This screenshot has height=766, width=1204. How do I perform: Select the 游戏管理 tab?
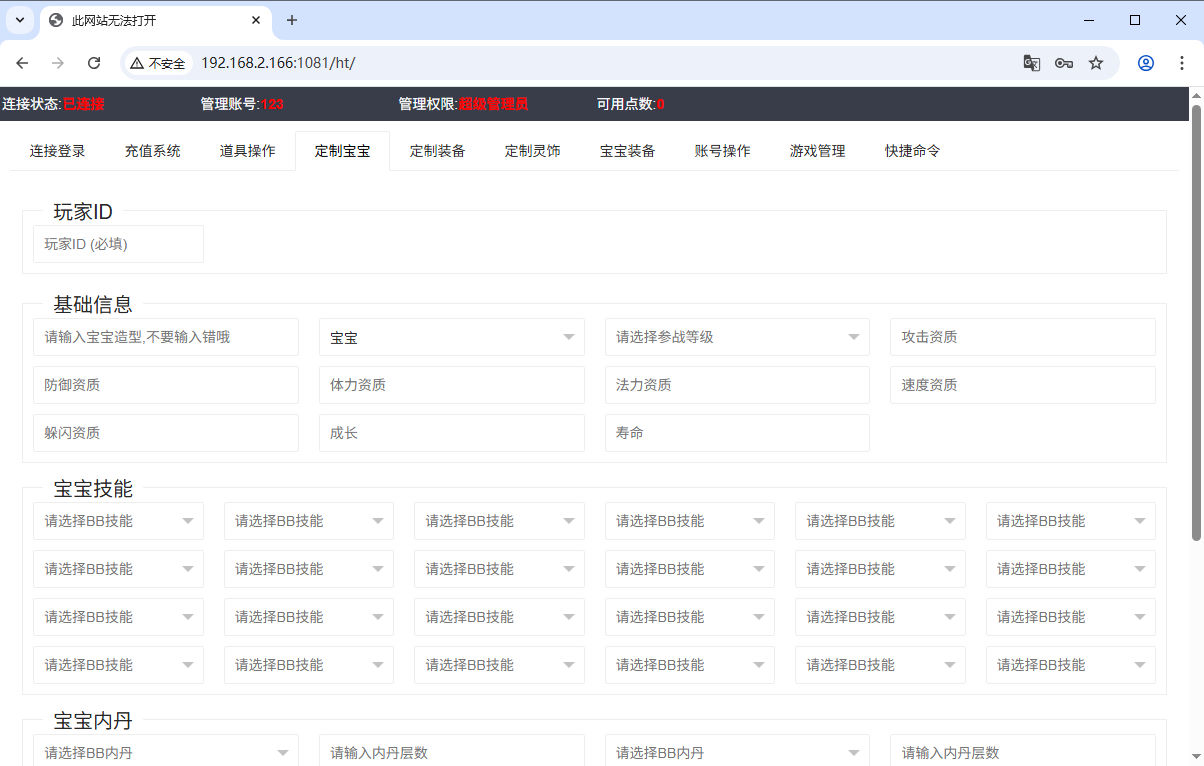point(817,151)
